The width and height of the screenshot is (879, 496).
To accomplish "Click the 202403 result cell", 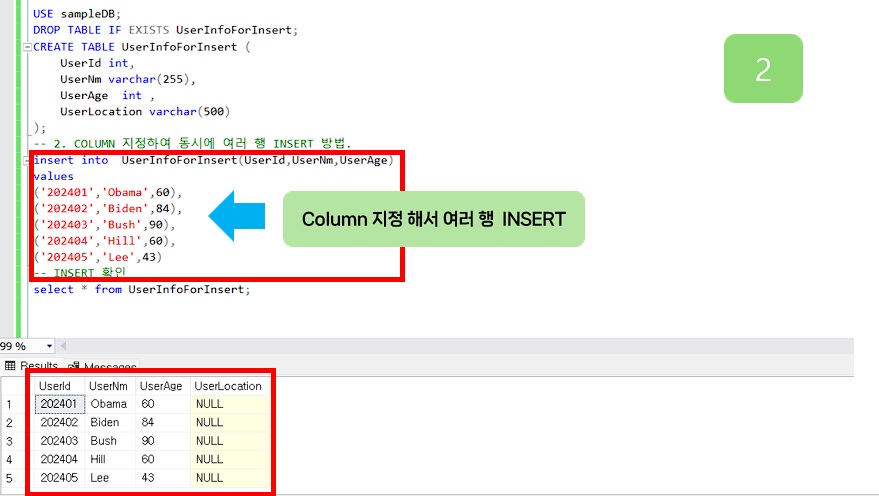I will 59,441.
